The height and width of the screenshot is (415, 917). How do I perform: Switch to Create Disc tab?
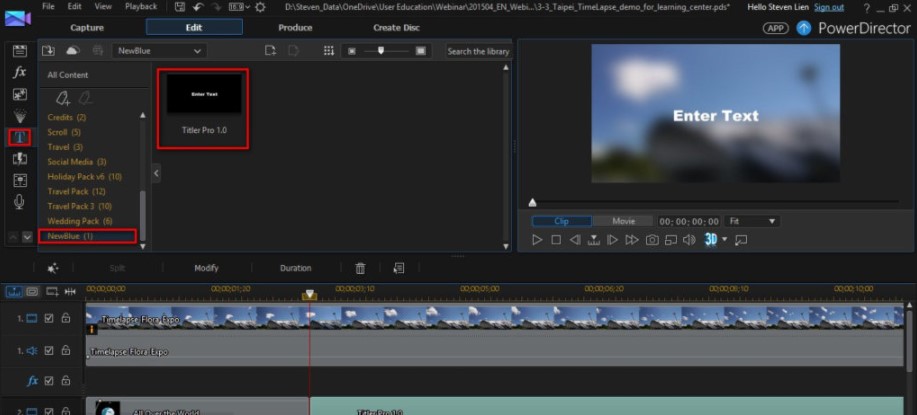tap(397, 27)
